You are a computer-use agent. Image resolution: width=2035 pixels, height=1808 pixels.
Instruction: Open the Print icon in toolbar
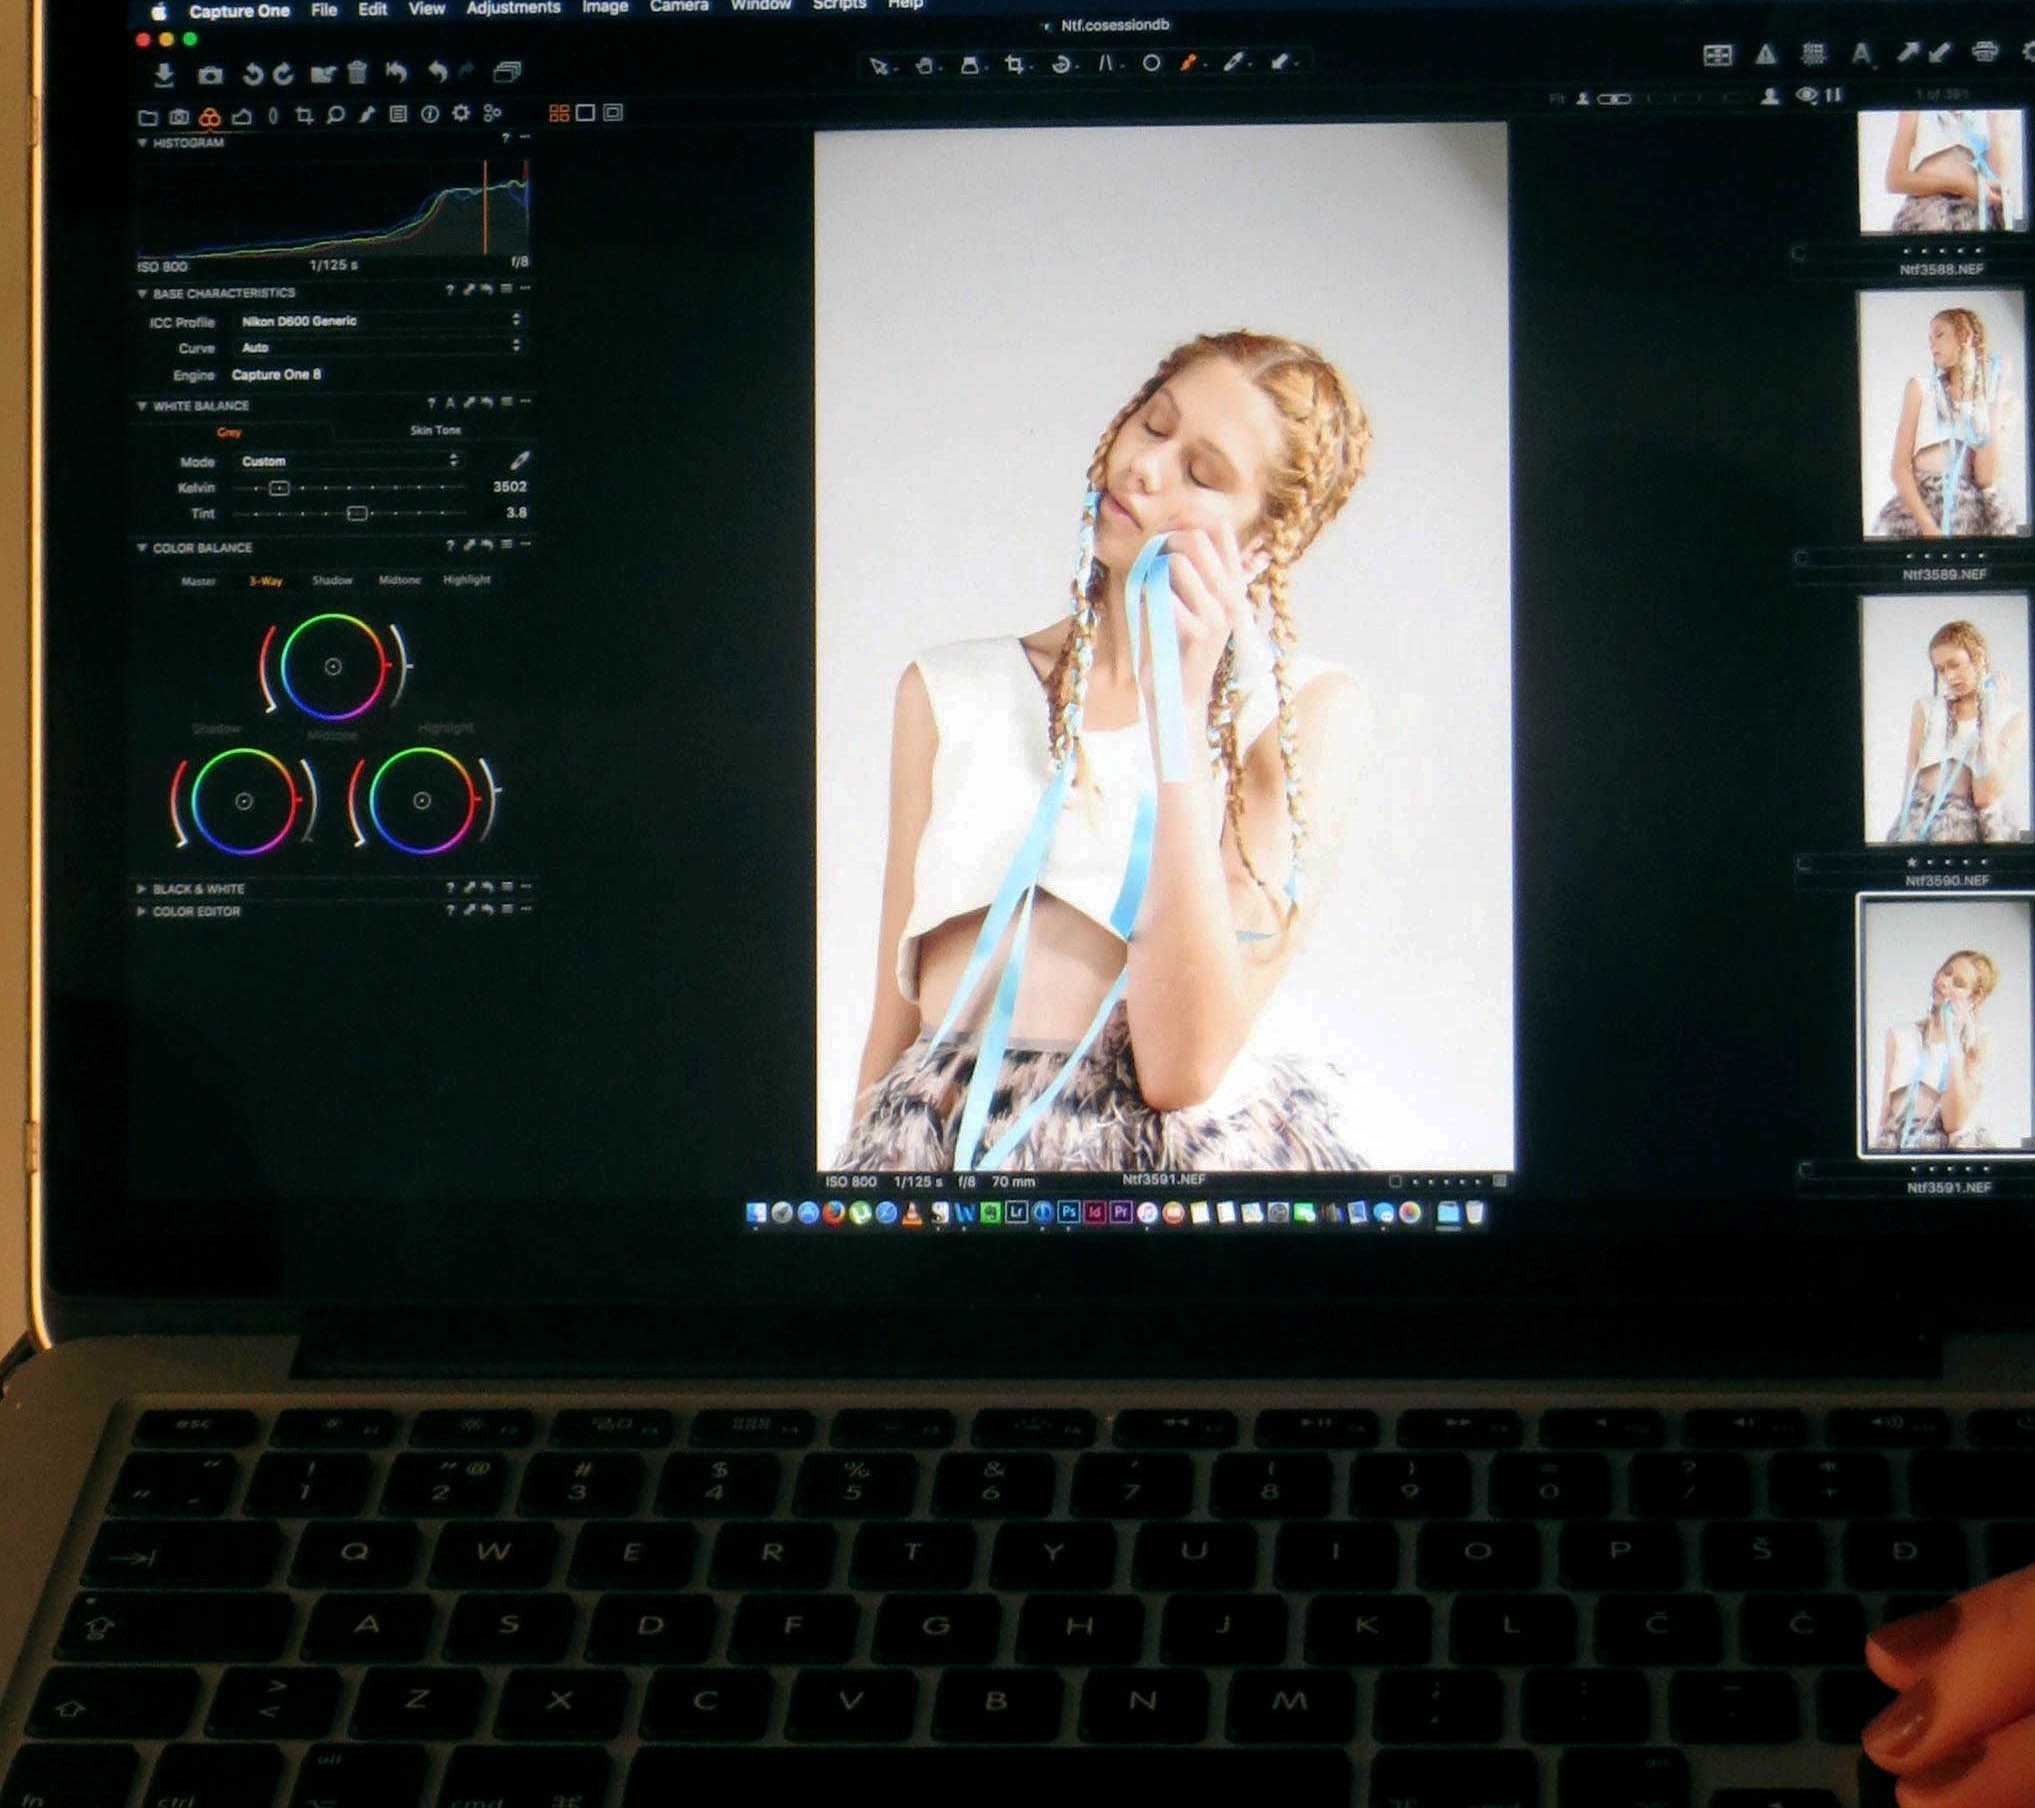point(1985,52)
